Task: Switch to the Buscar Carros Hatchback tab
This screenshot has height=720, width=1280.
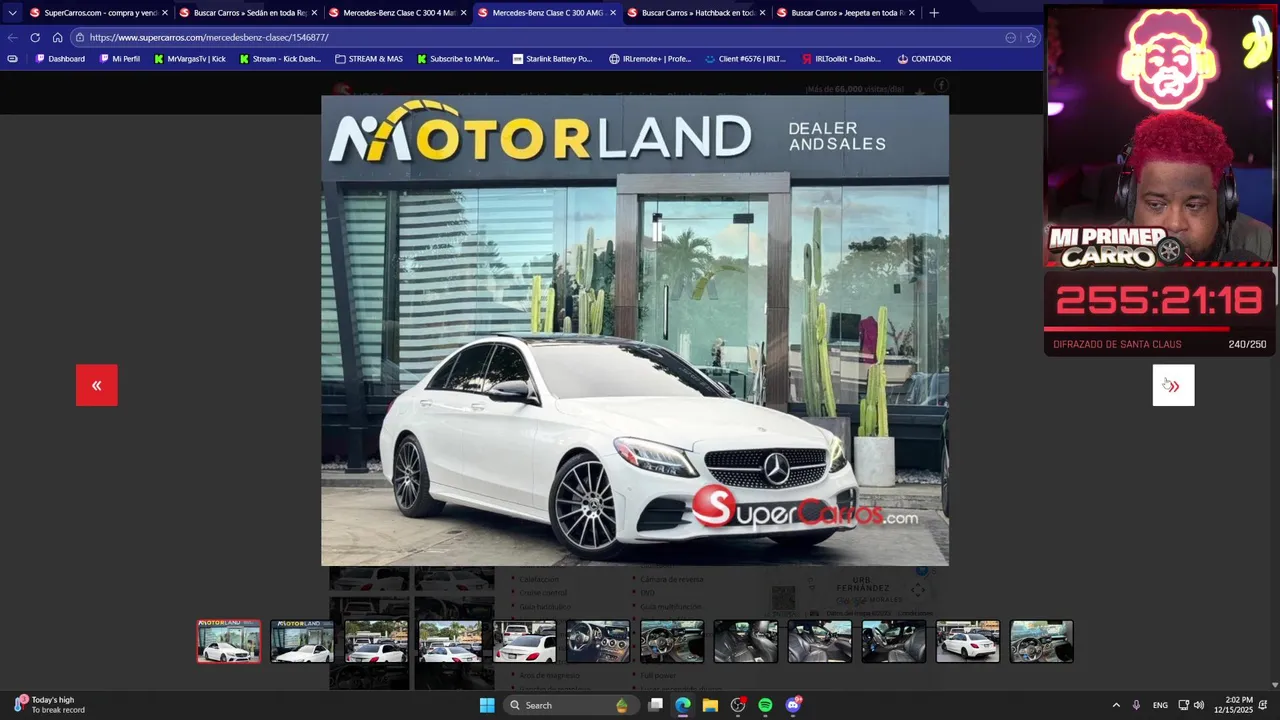Action: (x=696, y=13)
